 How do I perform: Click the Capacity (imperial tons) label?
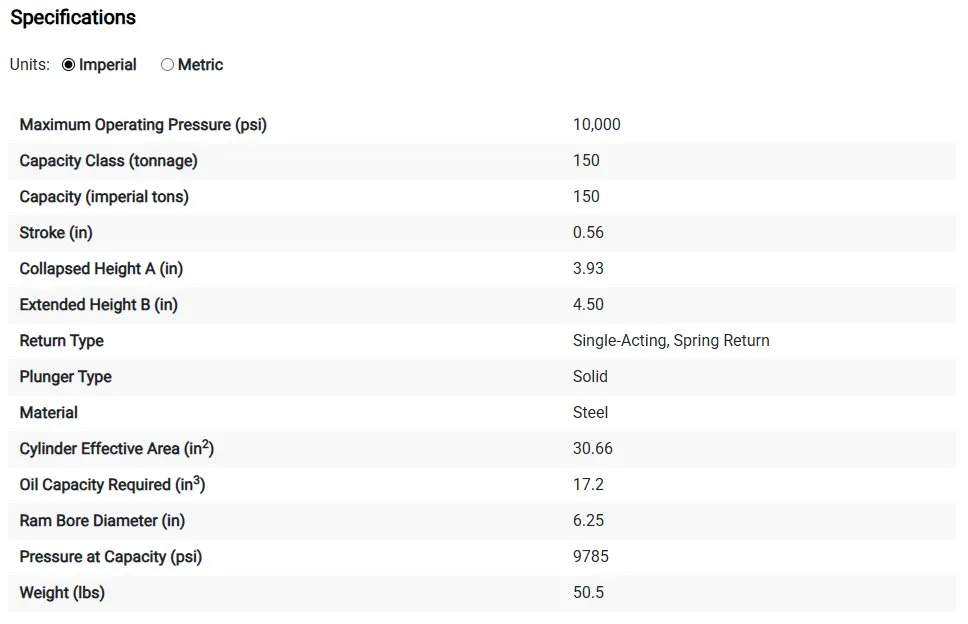(x=104, y=197)
